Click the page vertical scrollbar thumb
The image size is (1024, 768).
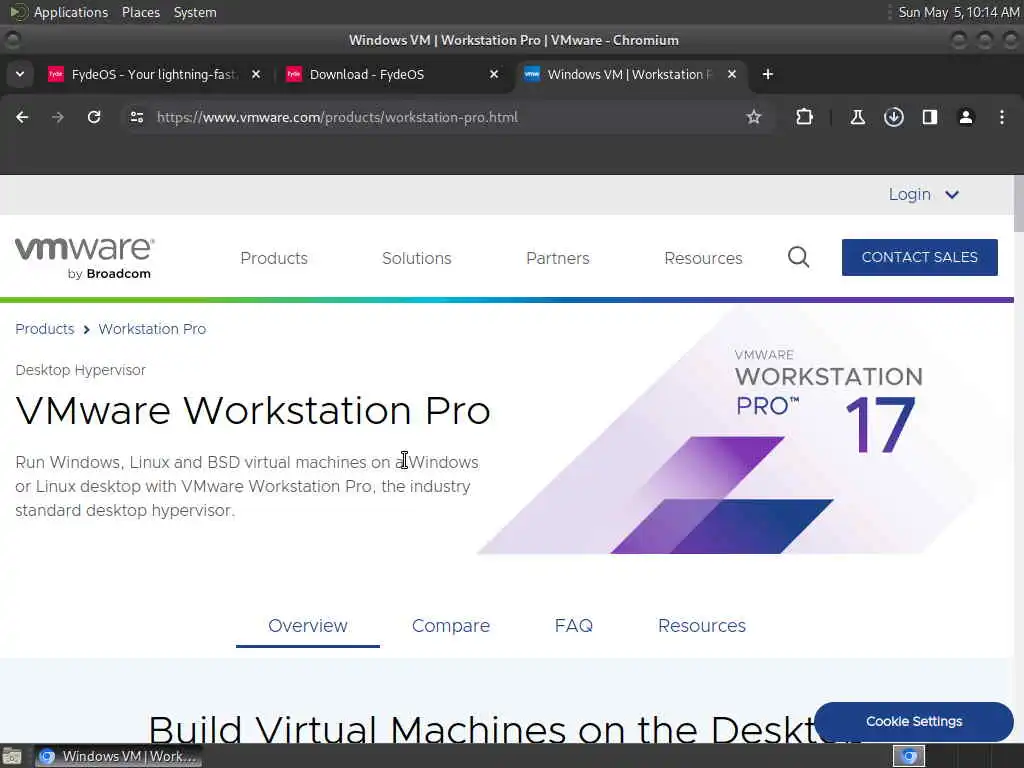coord(1019,203)
